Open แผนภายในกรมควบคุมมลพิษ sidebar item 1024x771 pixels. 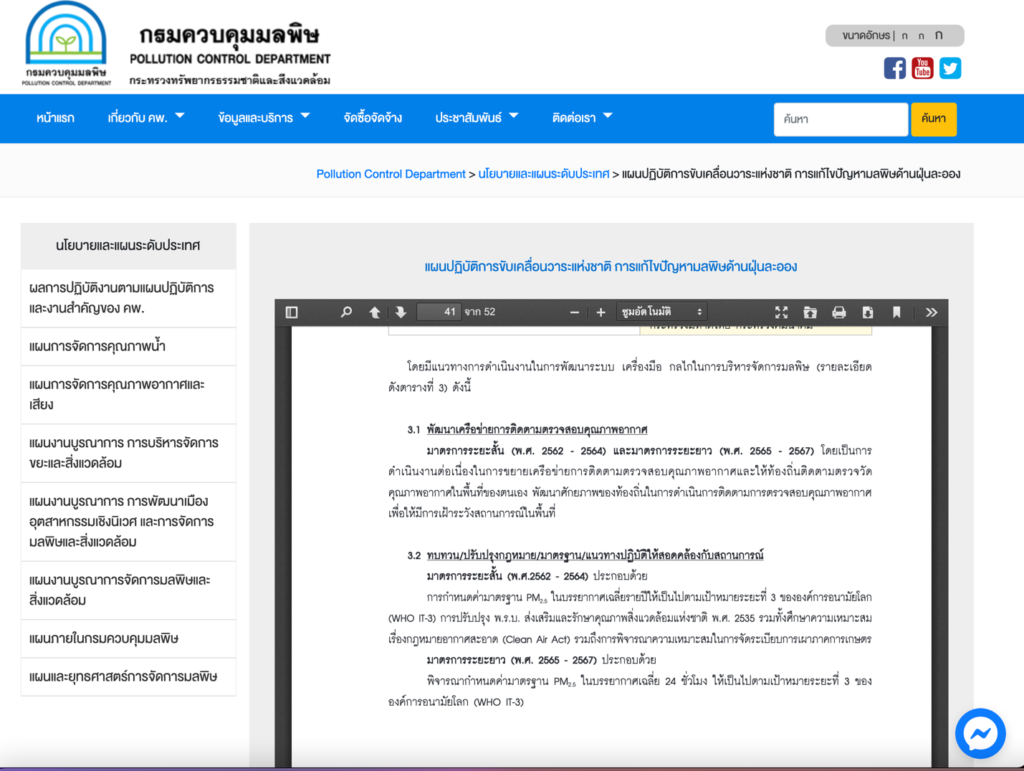click(129, 639)
